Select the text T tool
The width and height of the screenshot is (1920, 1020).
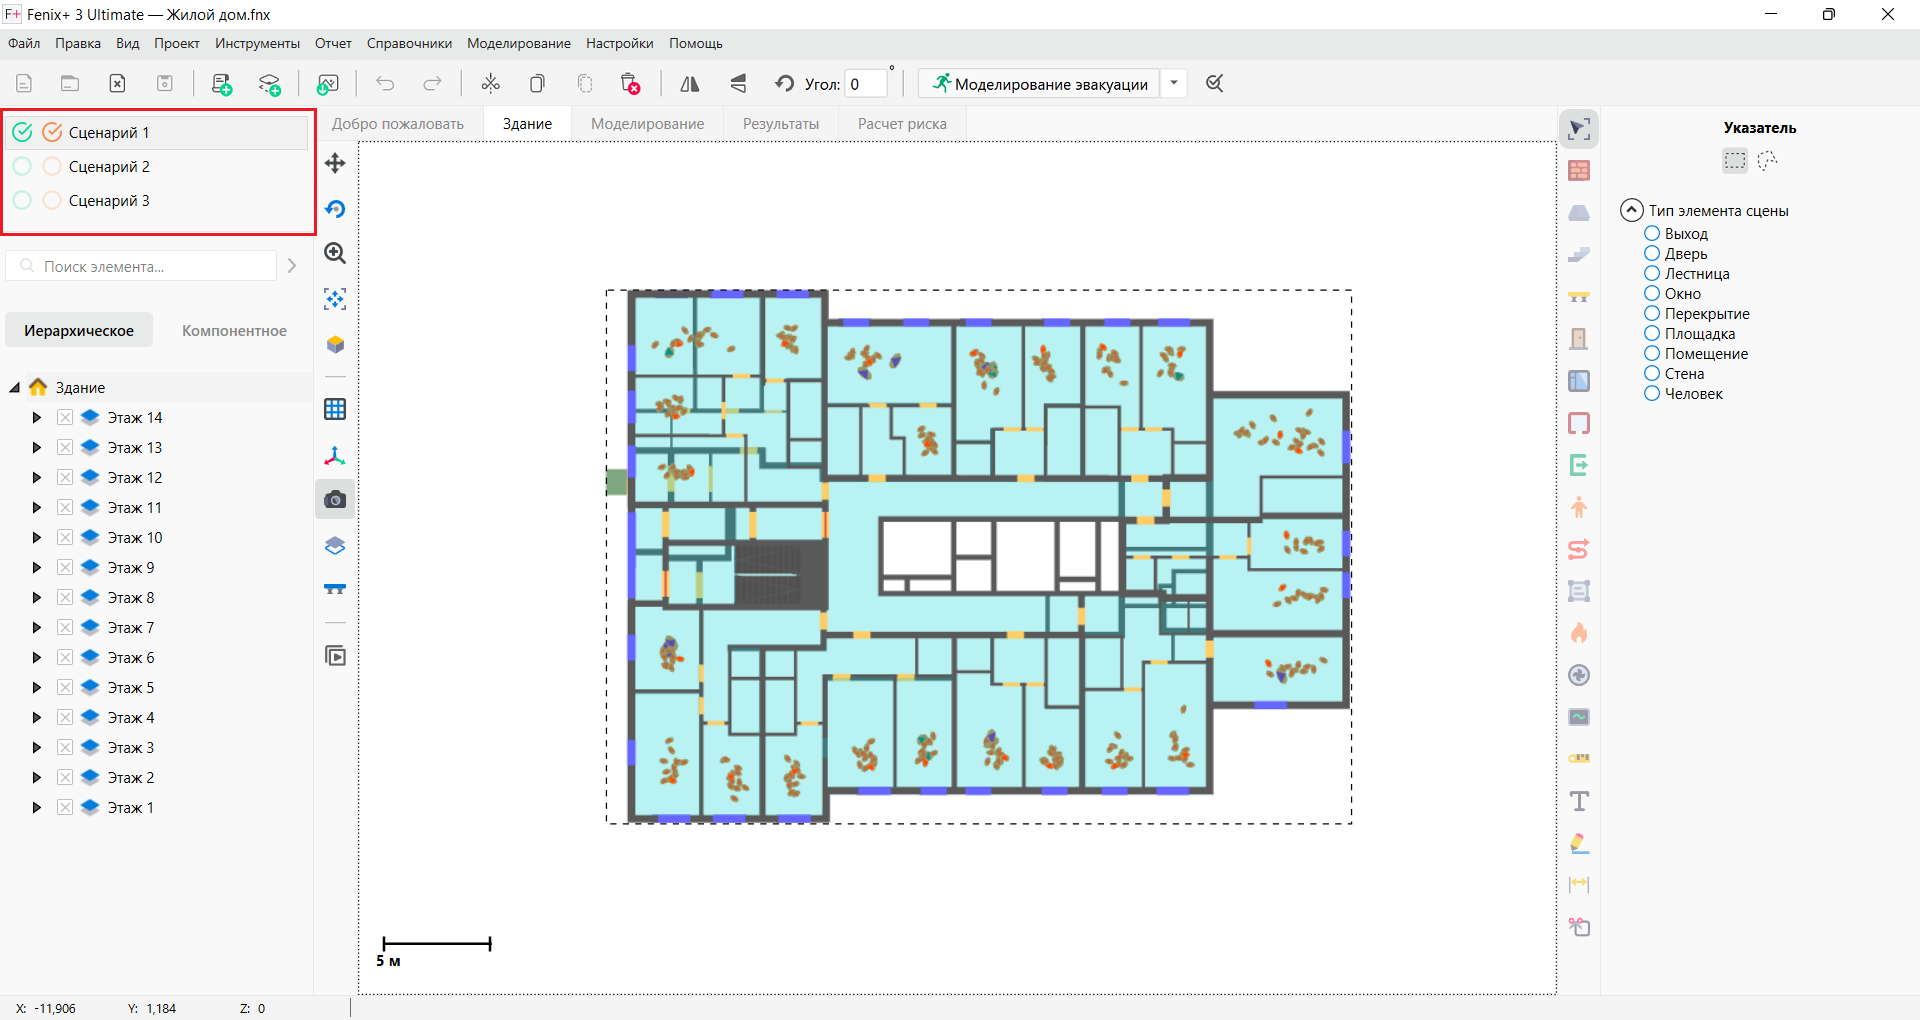coord(1579,801)
